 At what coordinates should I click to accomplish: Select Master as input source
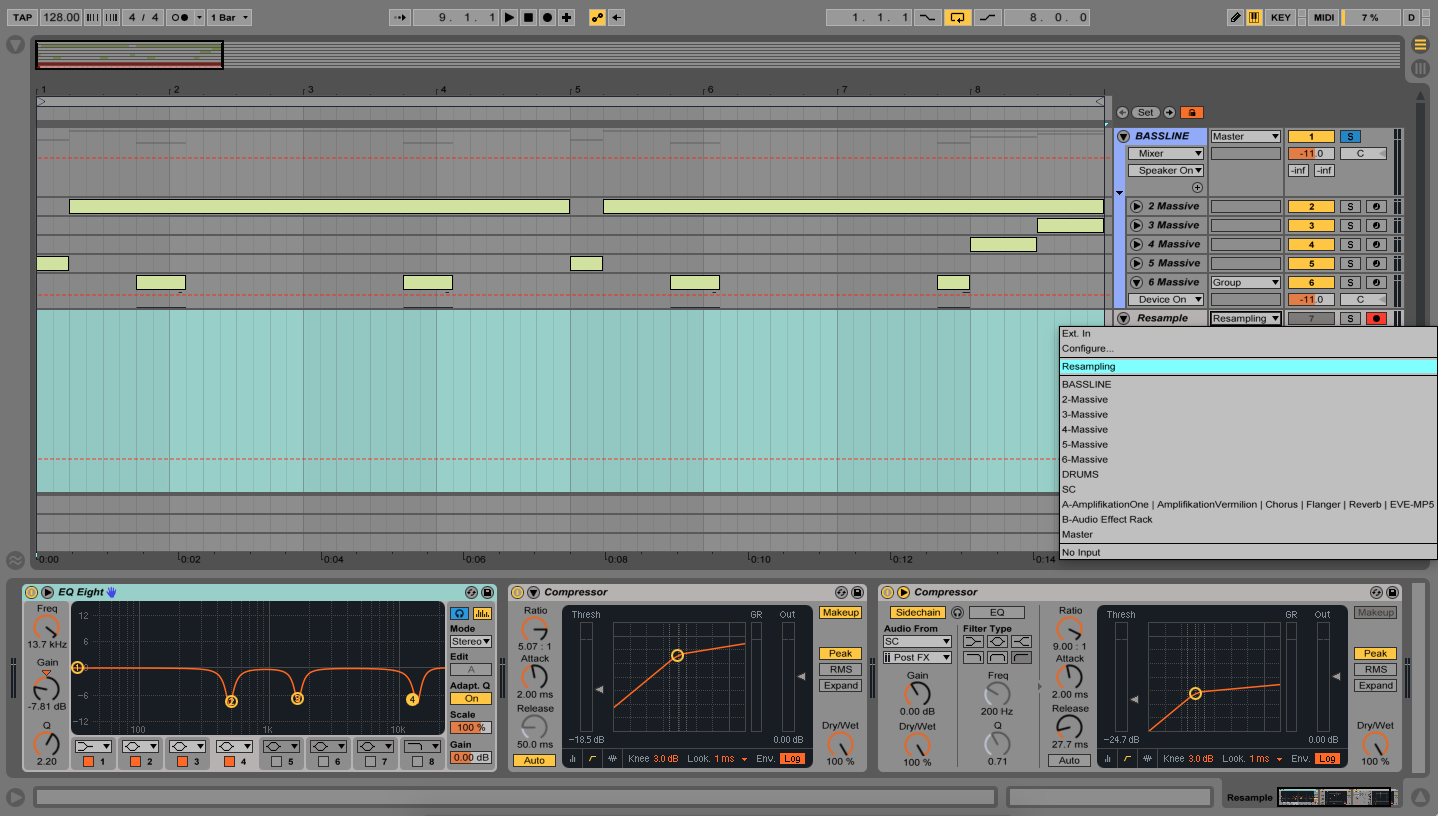(x=1248, y=534)
